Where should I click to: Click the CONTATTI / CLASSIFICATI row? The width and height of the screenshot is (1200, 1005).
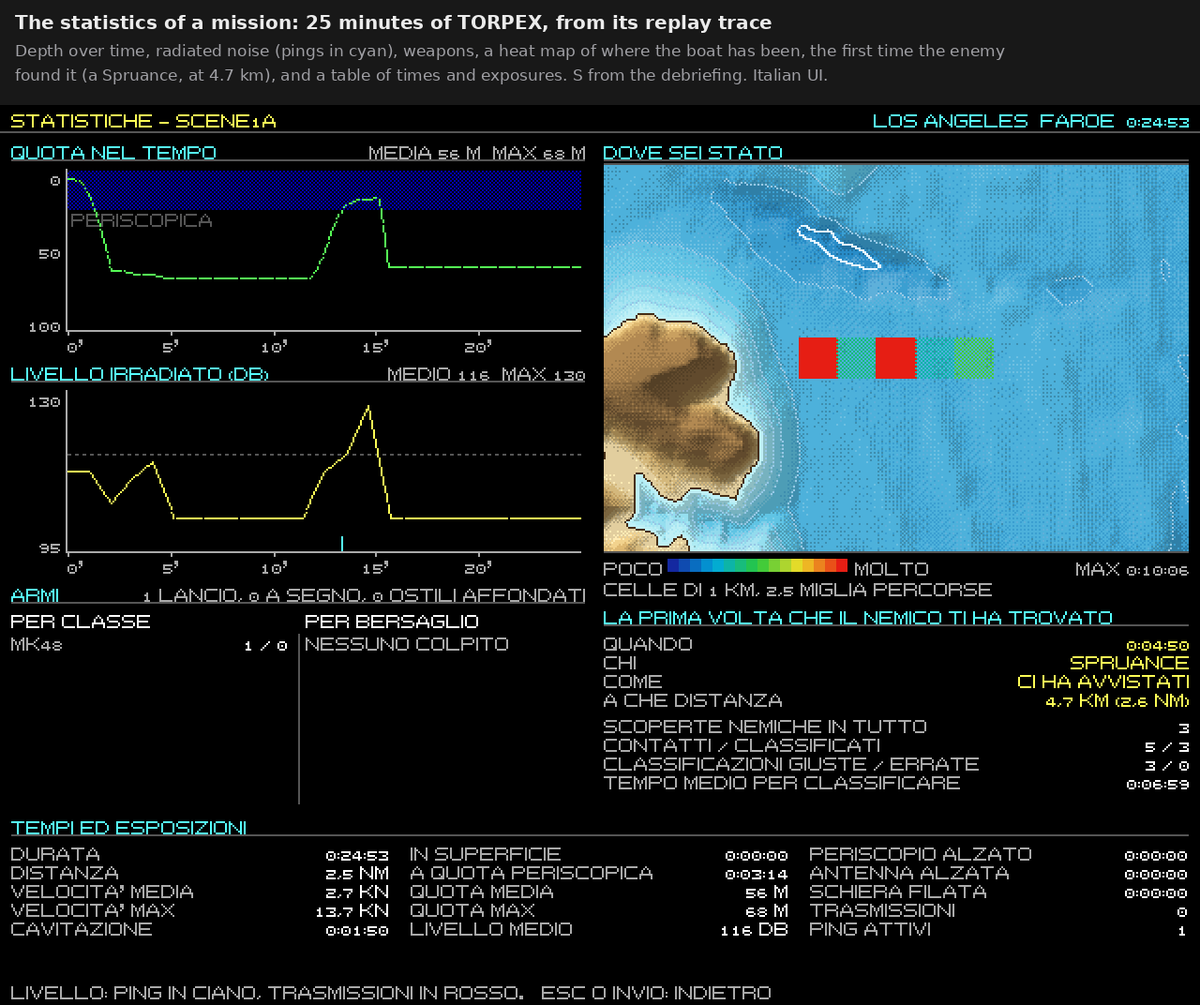(x=896, y=745)
